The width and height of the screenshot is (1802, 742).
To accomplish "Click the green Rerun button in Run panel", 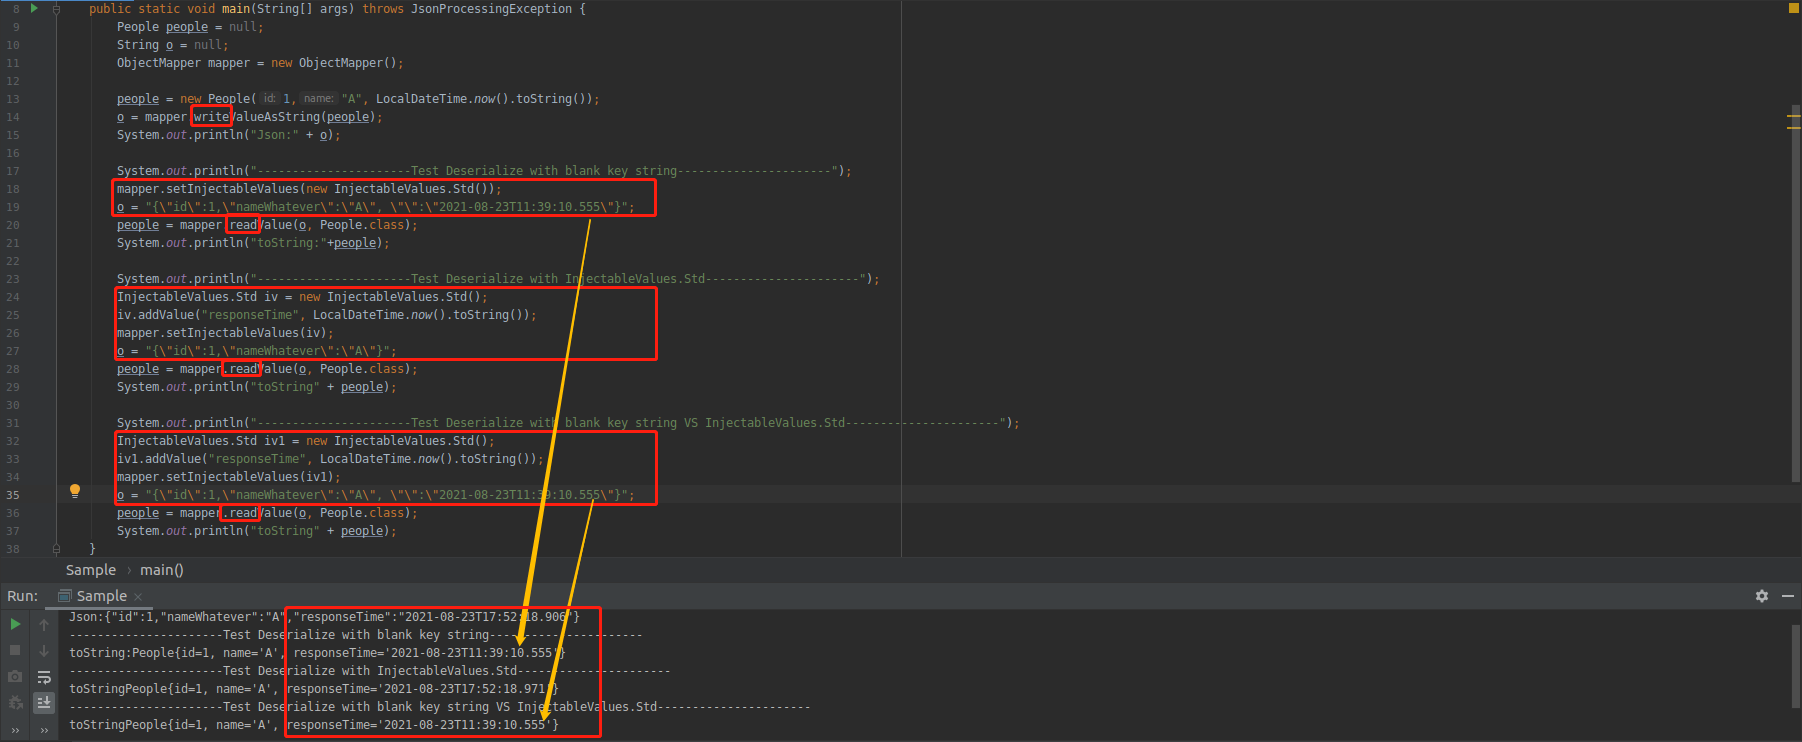I will click(15, 624).
